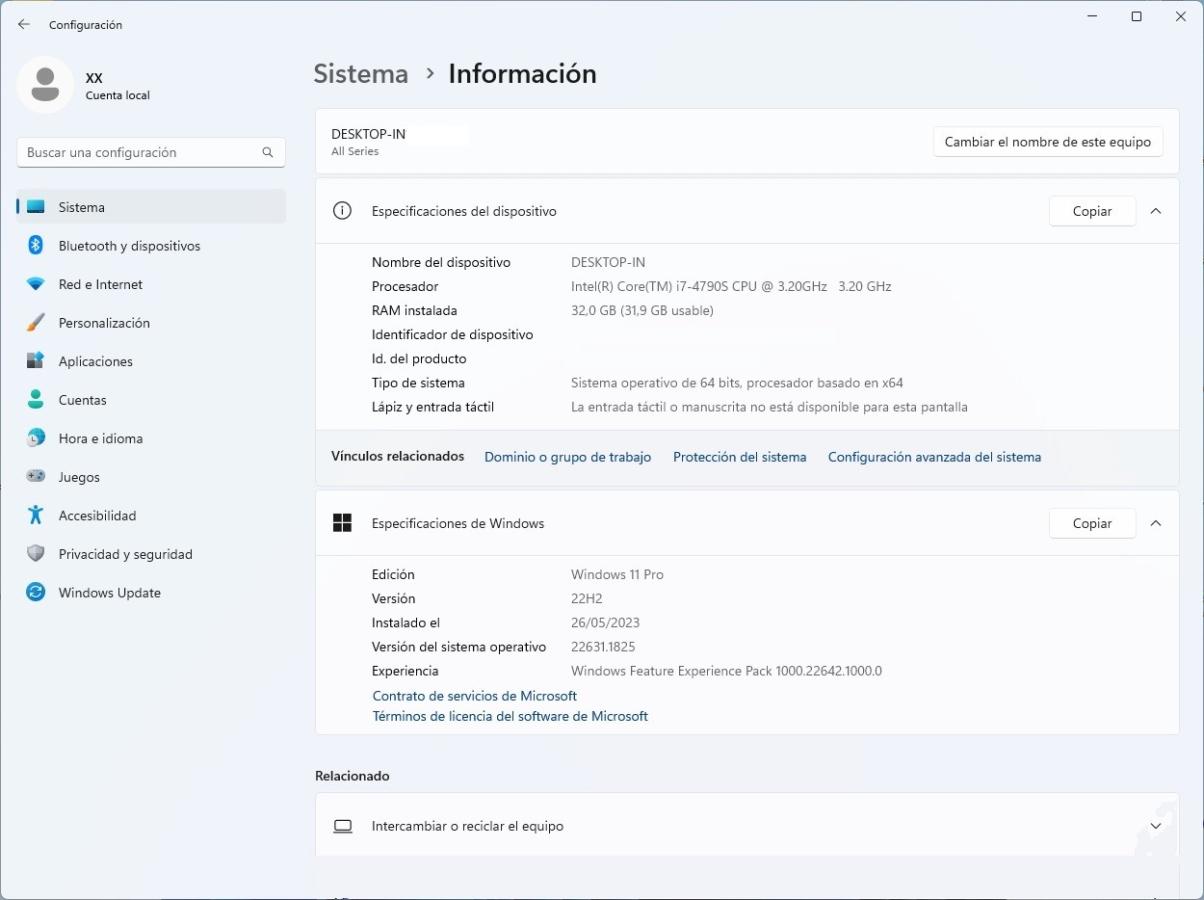The height and width of the screenshot is (900, 1204).
Task: Collapse Especificaciones de Windows section
Action: tap(1156, 523)
